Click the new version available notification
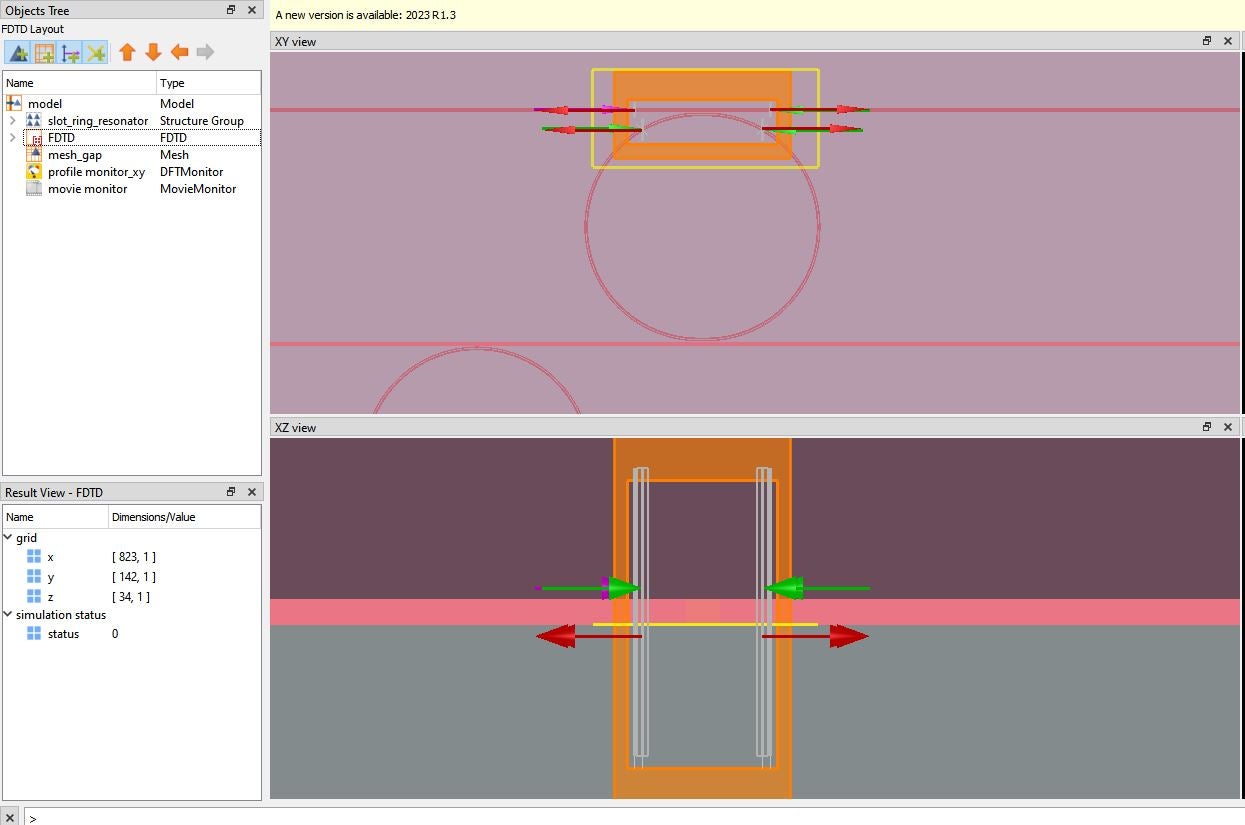1245x825 pixels. [x=366, y=15]
